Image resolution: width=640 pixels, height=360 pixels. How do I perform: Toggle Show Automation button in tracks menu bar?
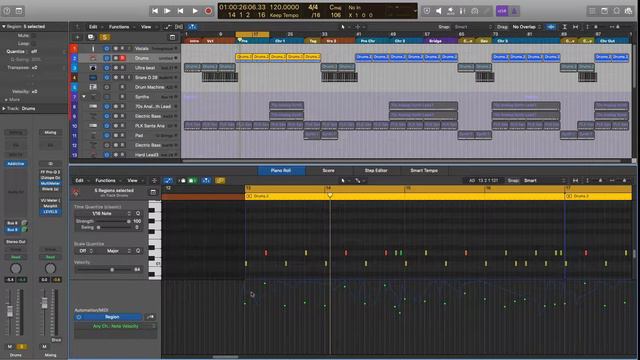(x=167, y=27)
